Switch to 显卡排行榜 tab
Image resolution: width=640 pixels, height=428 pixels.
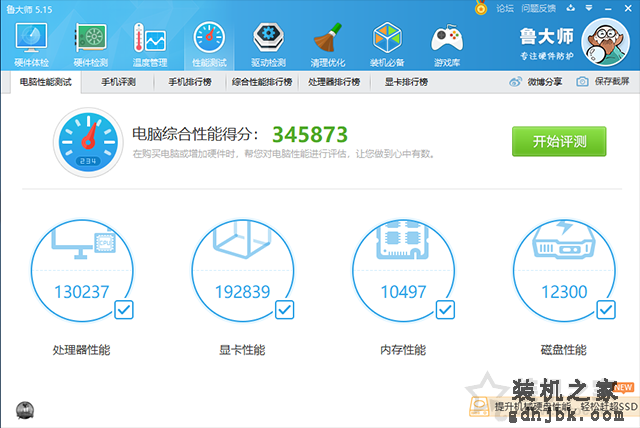(x=406, y=82)
